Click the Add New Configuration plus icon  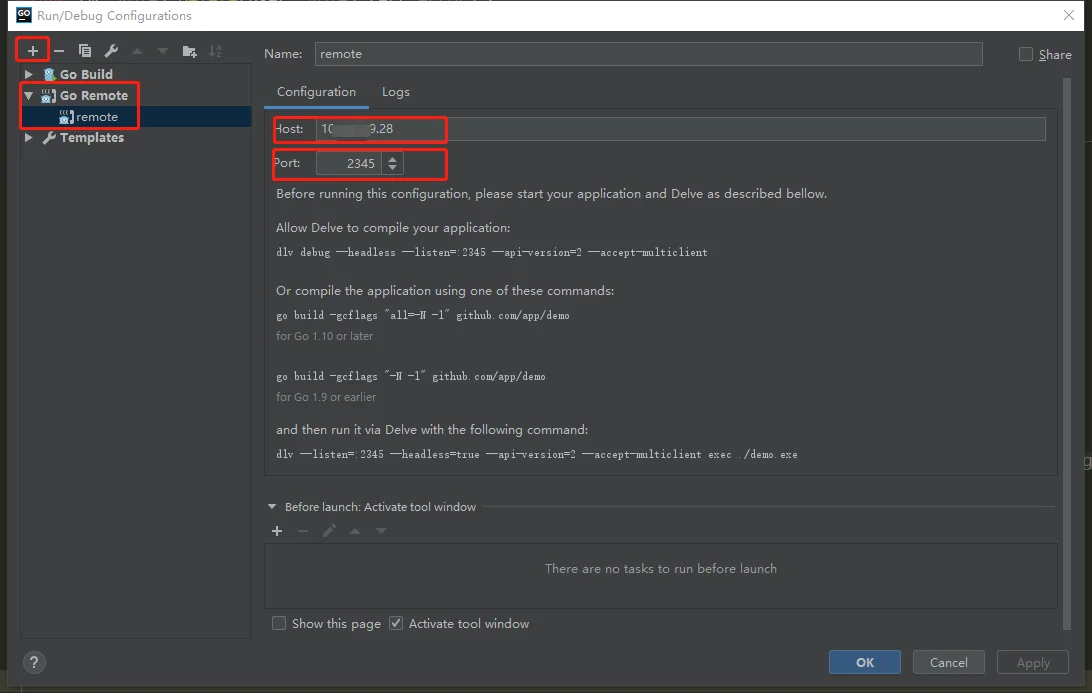pos(33,50)
